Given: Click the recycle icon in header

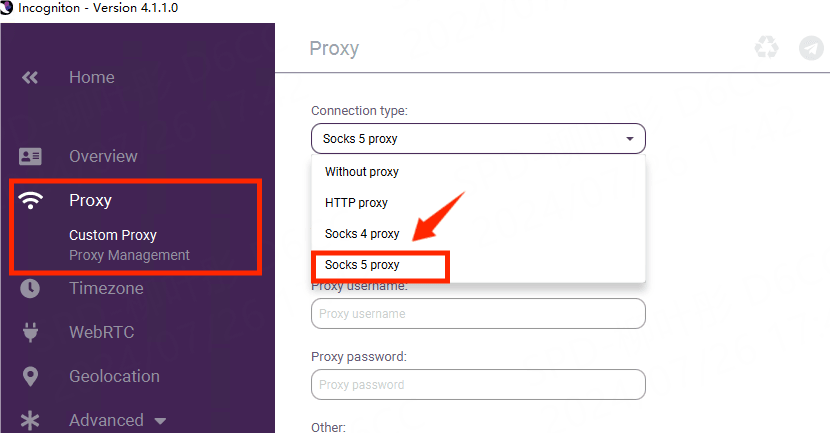Looking at the screenshot, I should pos(766,48).
